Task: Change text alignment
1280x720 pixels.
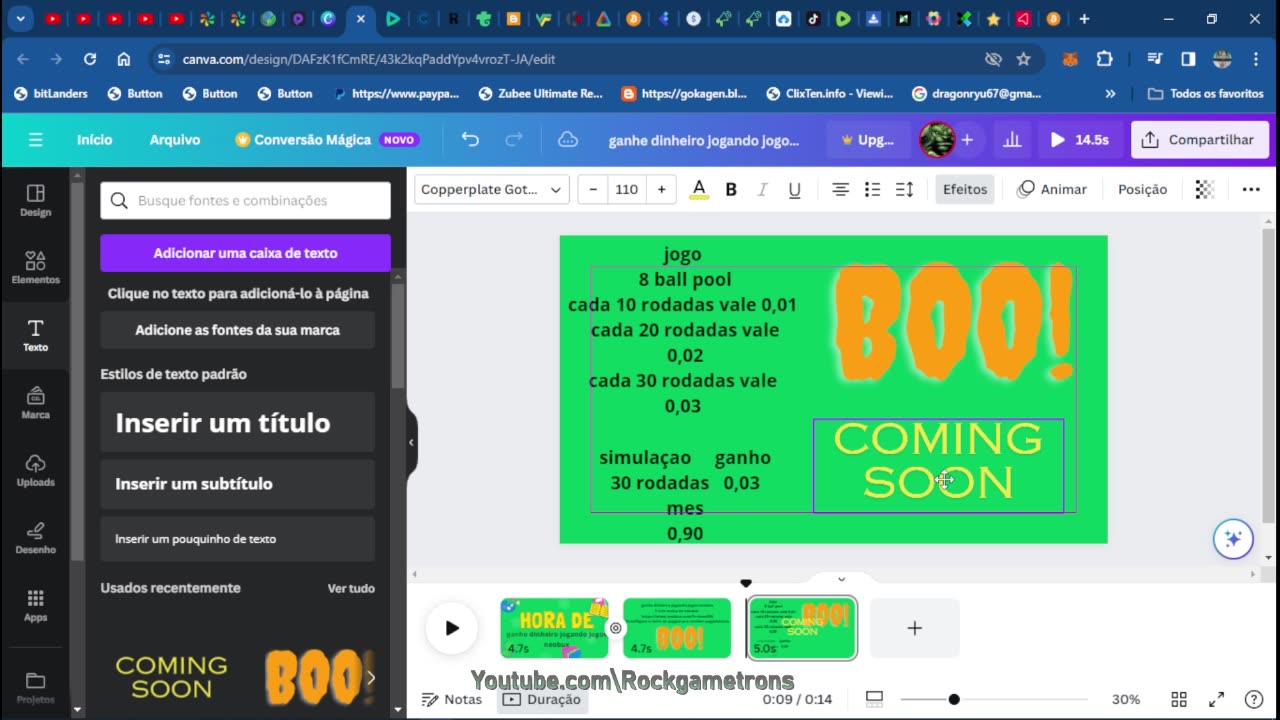Action: 841,189
